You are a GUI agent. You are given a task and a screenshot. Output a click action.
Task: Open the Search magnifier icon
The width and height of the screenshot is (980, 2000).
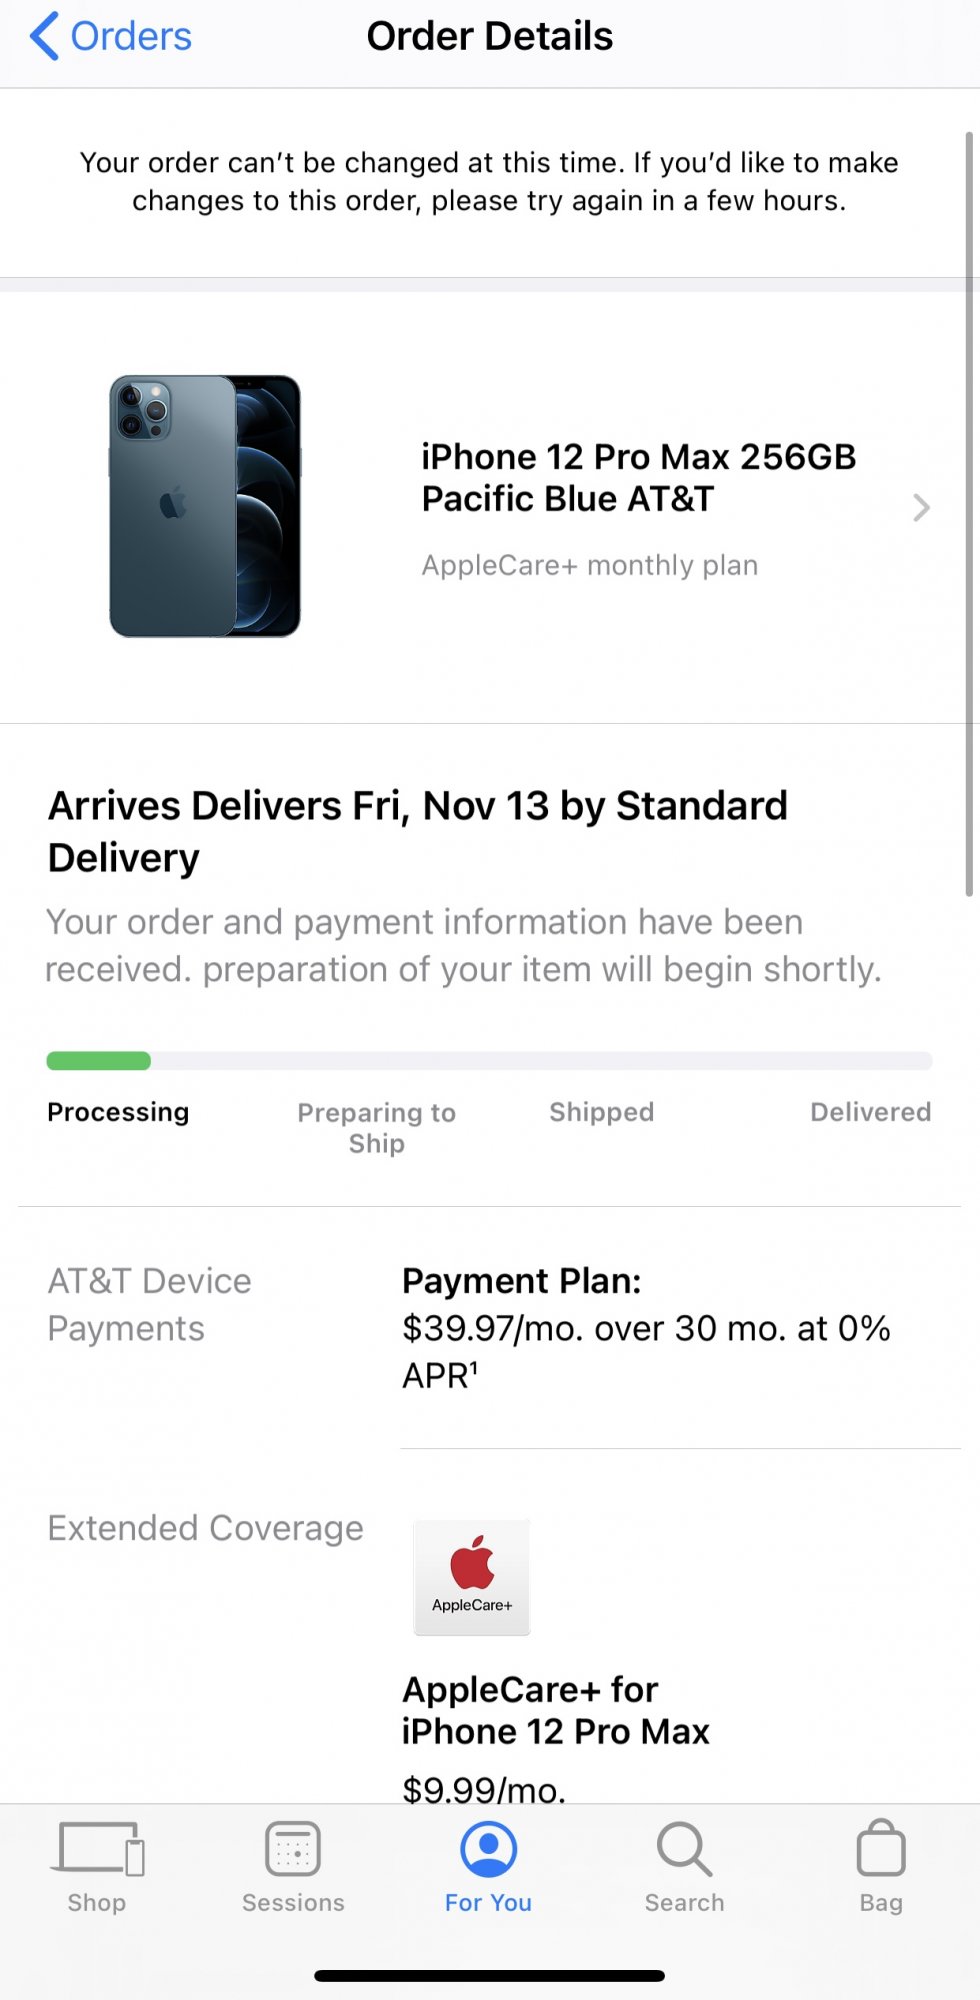pyautogui.click(x=684, y=1849)
